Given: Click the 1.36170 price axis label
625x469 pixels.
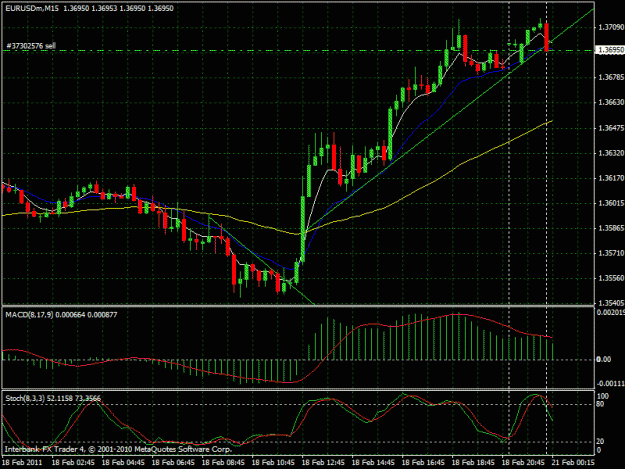Looking at the screenshot, I should [x=611, y=178].
